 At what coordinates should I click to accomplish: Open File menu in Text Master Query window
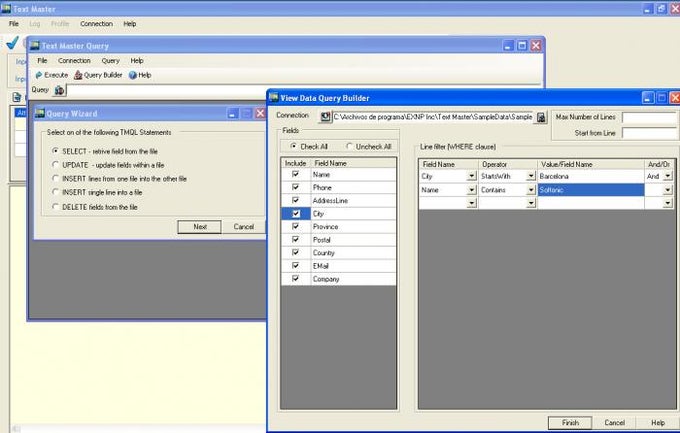click(42, 61)
